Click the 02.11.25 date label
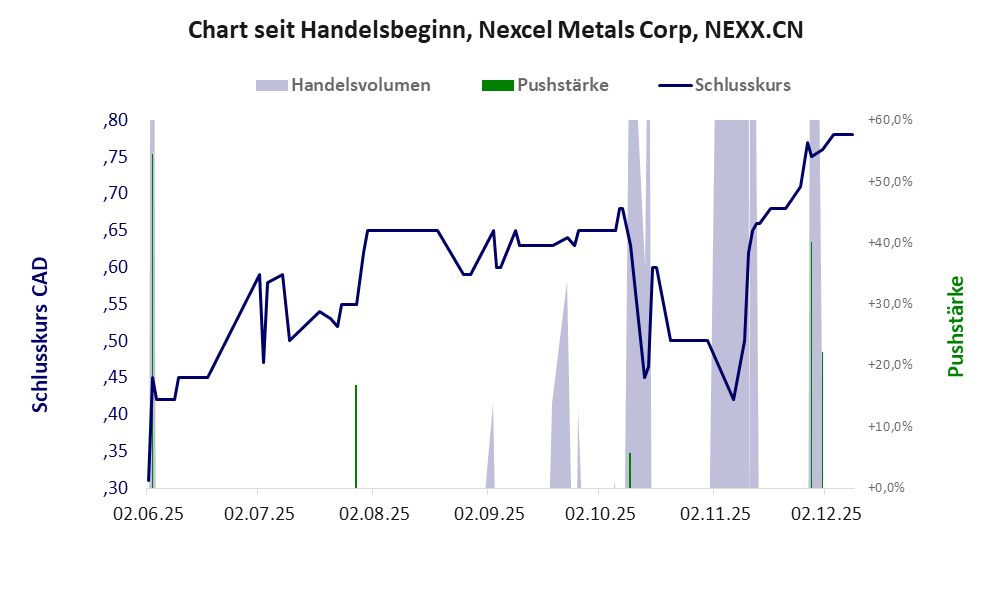 tap(714, 514)
